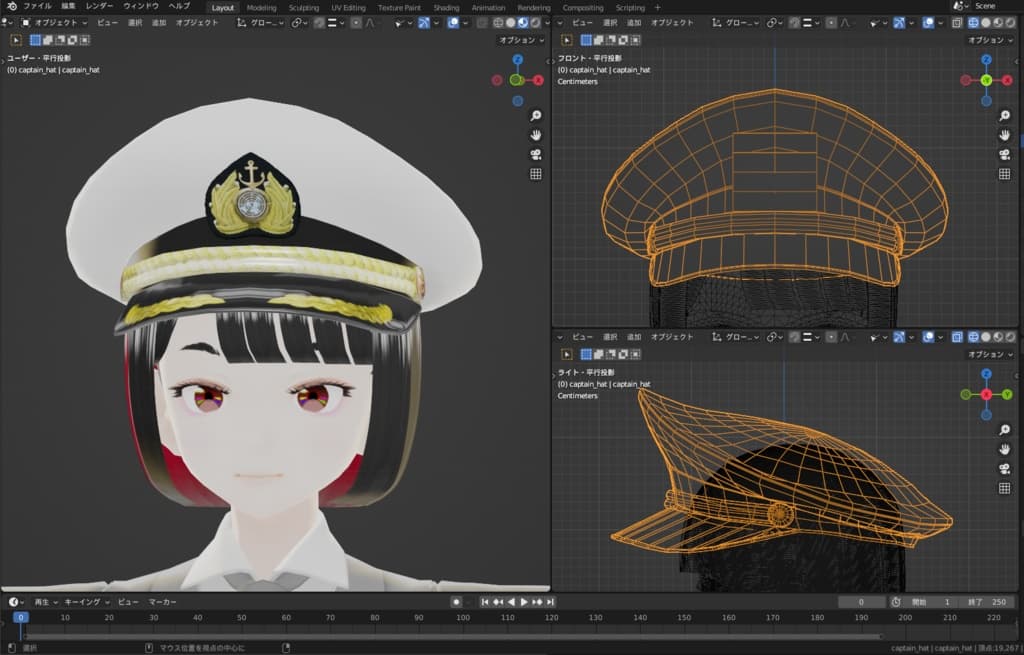1024x655 pixels.
Task: Click the red X axis on left gizmo
Action: [x=538, y=80]
